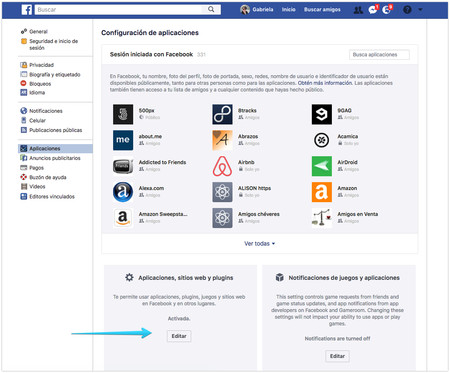The image size is (450, 373).
Task: Open the 8tracks app icon
Action: point(222,114)
